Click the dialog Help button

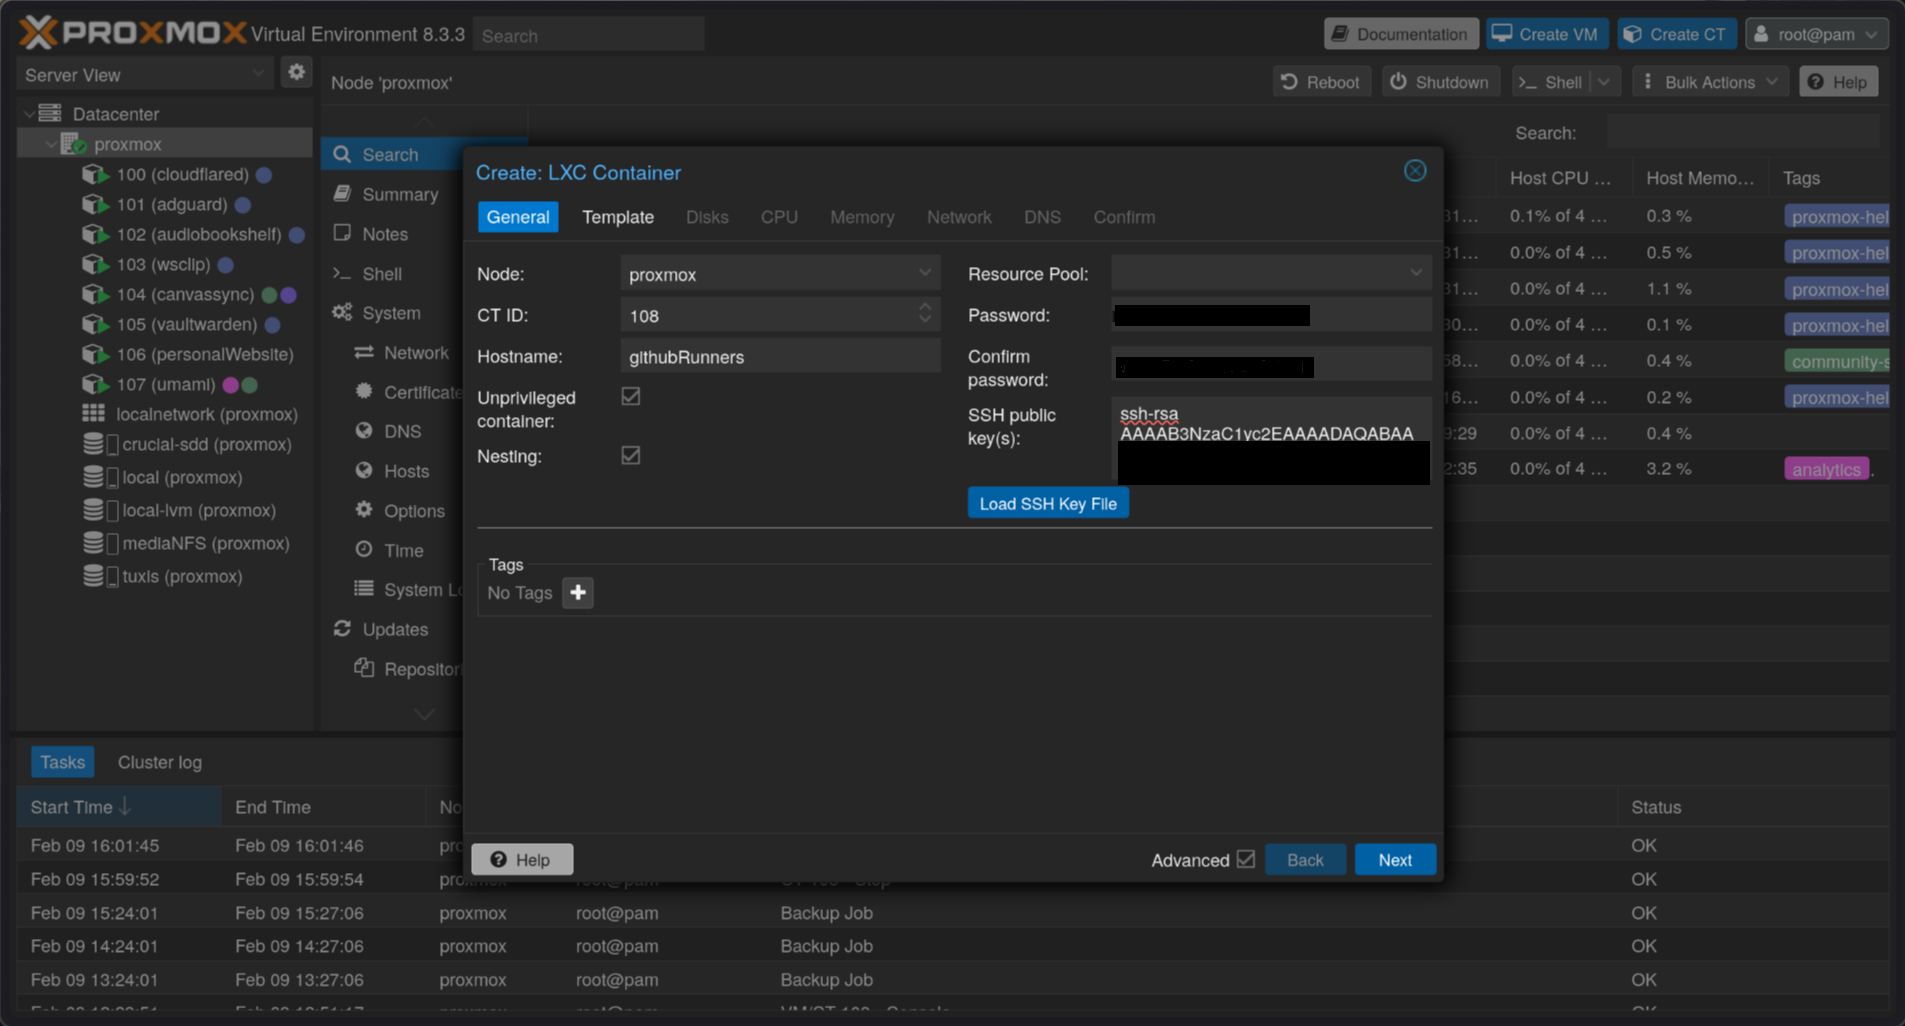pyautogui.click(x=522, y=860)
